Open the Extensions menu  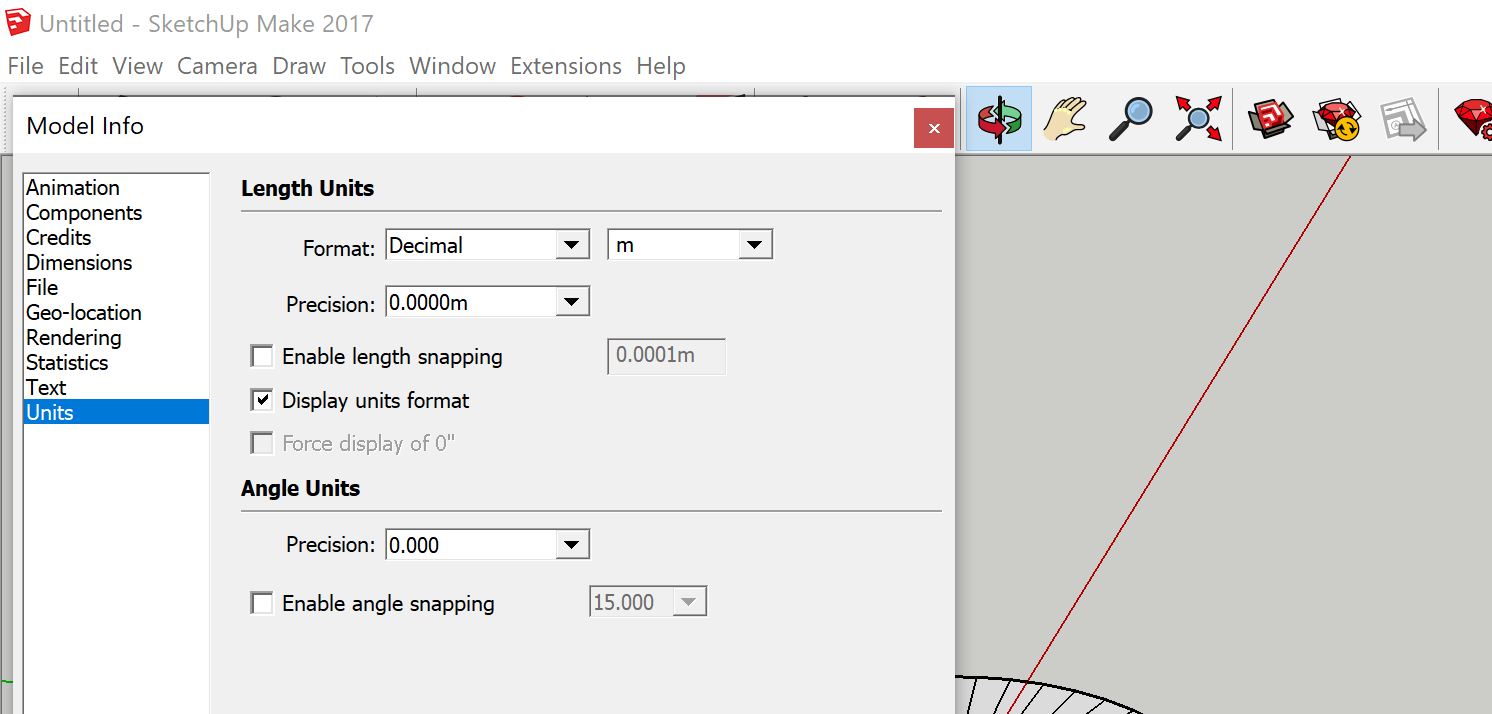(566, 66)
